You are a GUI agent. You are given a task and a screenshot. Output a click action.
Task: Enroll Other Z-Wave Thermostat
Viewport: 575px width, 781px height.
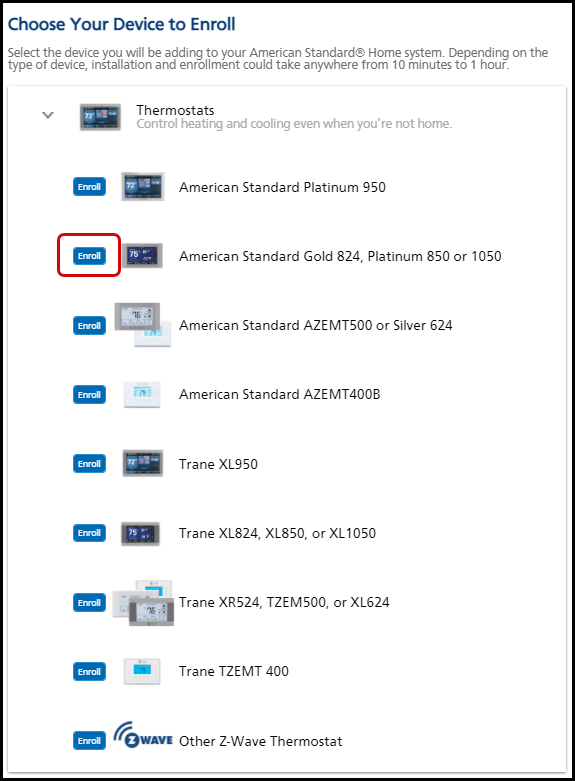click(89, 741)
